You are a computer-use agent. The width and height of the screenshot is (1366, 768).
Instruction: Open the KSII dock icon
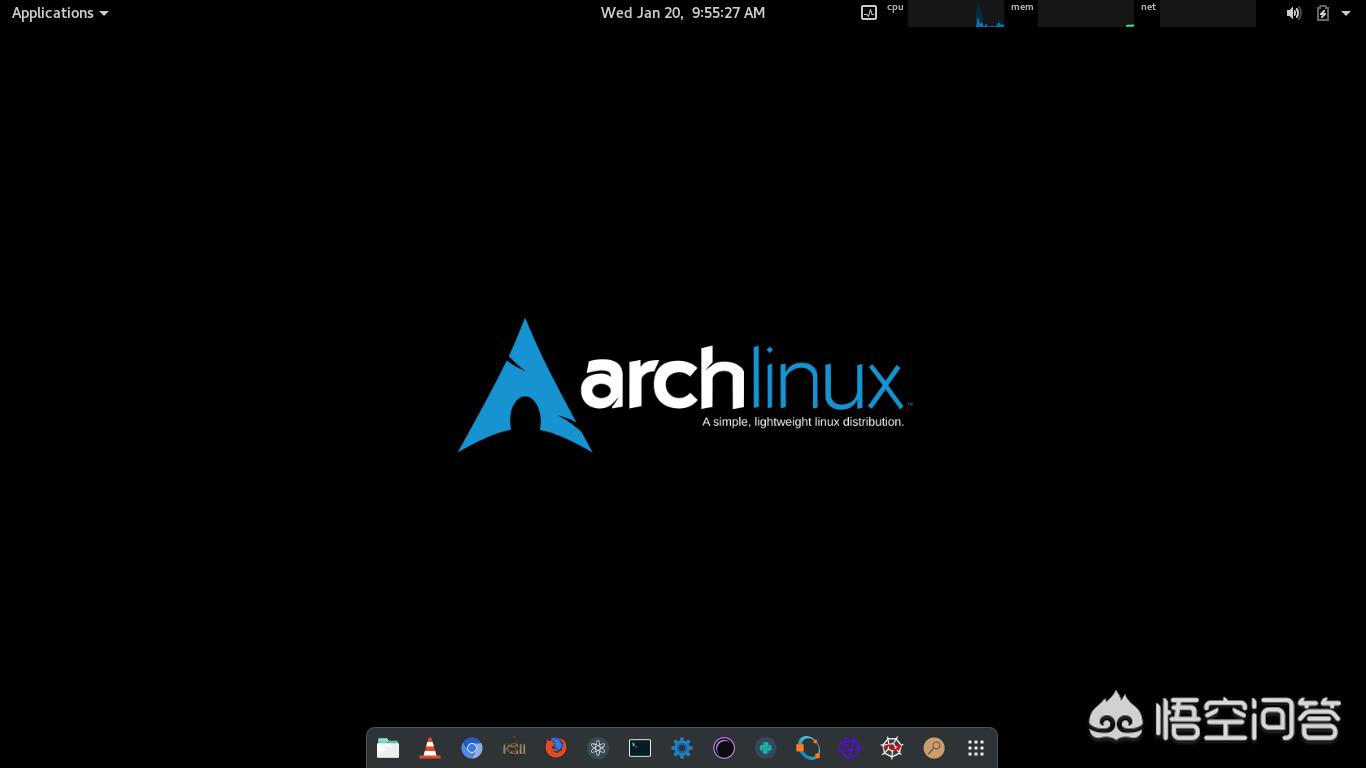[x=514, y=748]
